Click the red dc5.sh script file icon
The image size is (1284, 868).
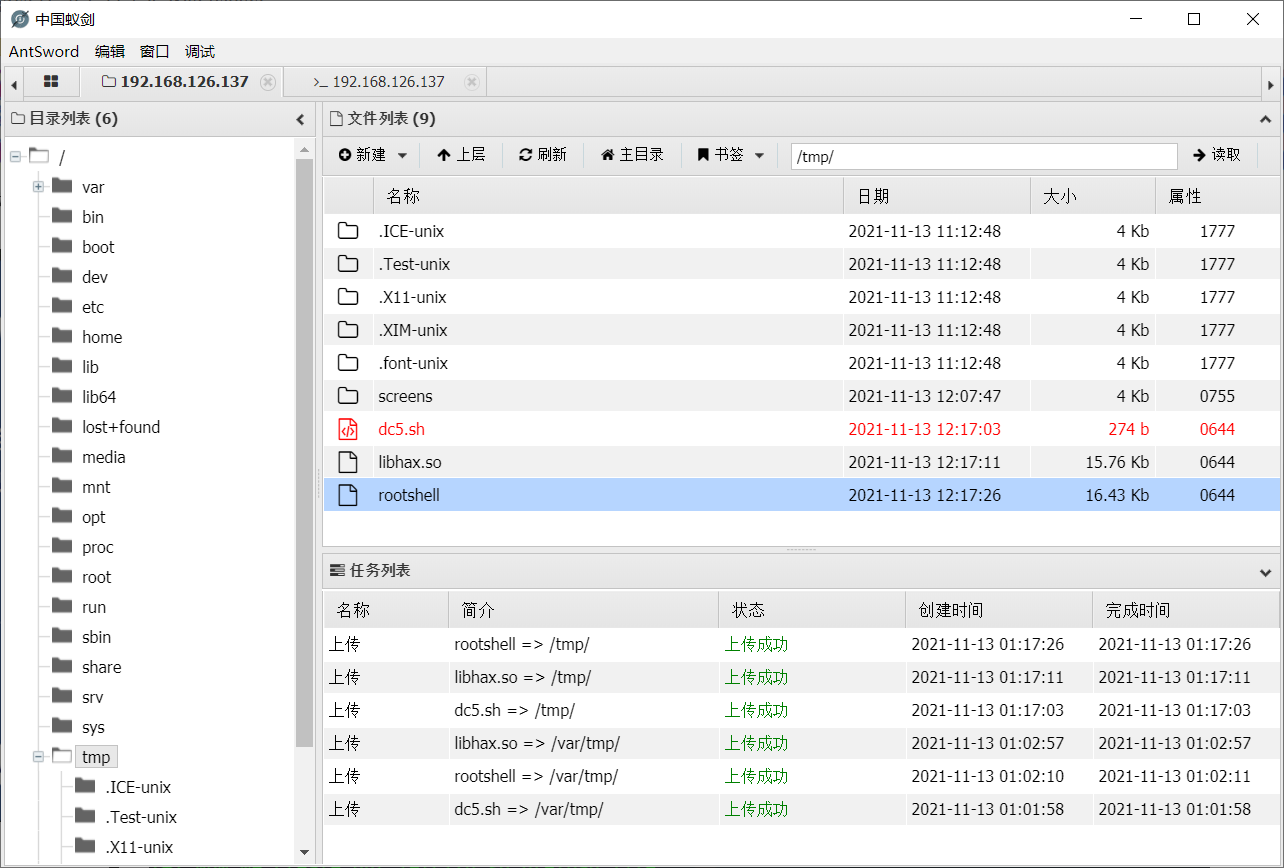click(x=348, y=429)
